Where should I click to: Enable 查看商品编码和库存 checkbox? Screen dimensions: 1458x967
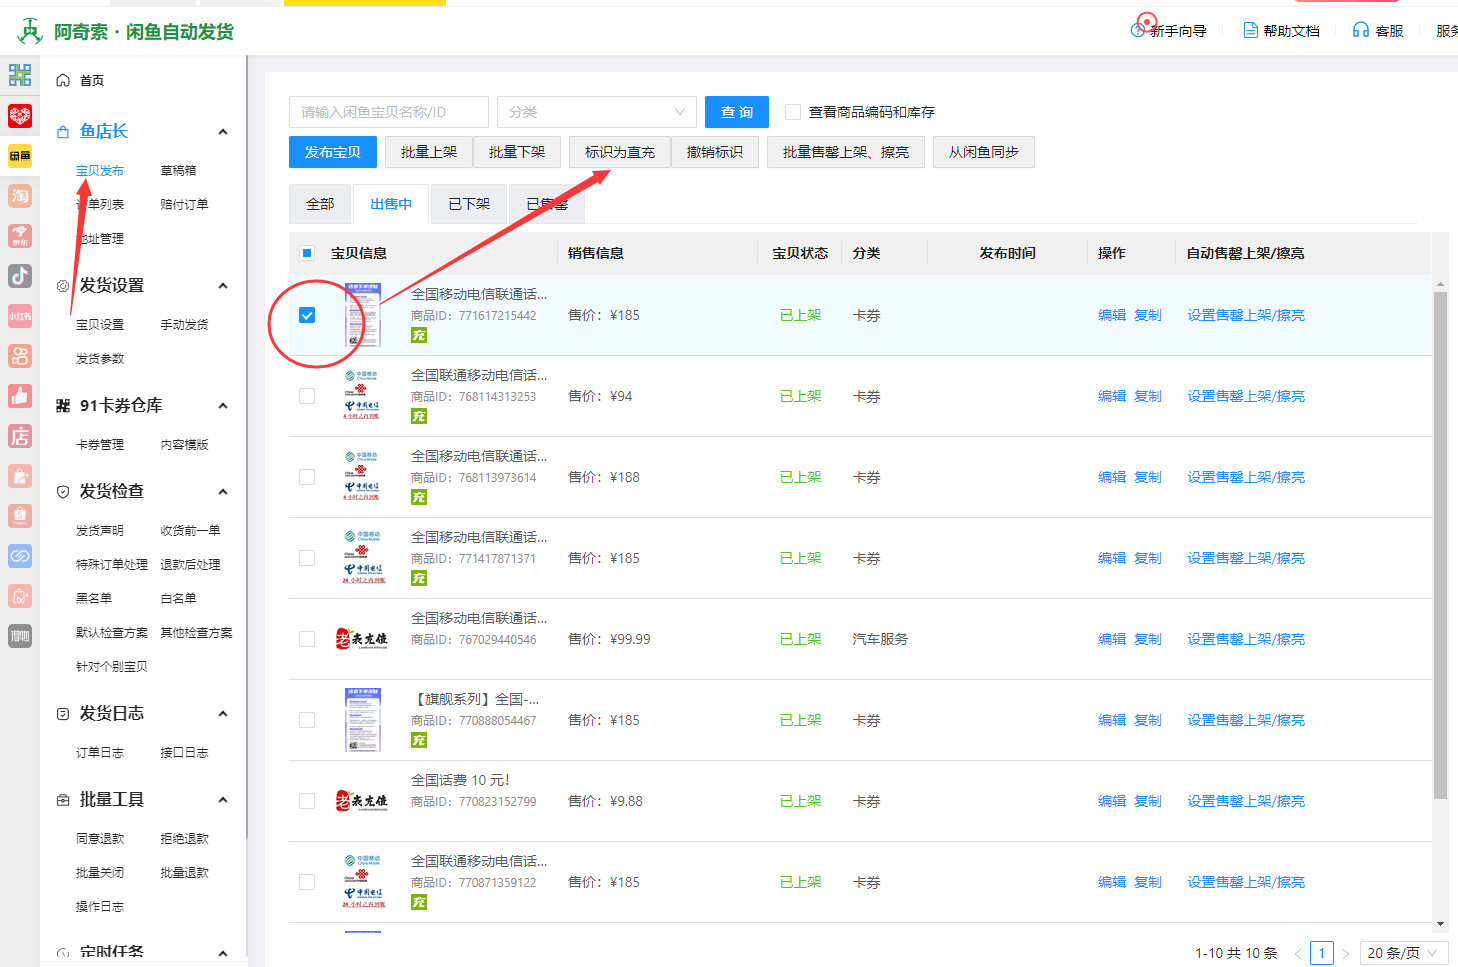[793, 112]
